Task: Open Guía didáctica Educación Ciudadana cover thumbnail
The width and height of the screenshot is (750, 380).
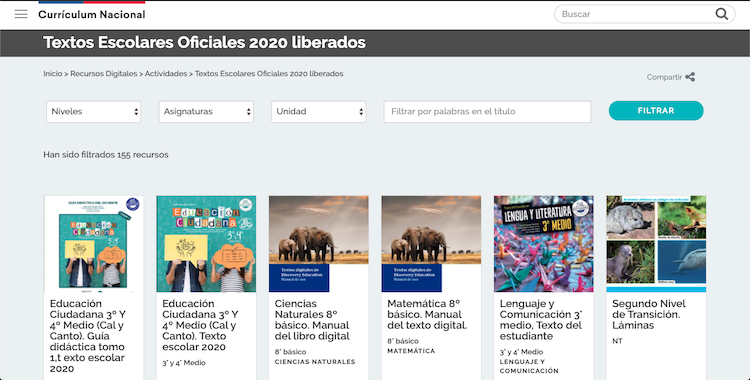Action: [x=94, y=244]
